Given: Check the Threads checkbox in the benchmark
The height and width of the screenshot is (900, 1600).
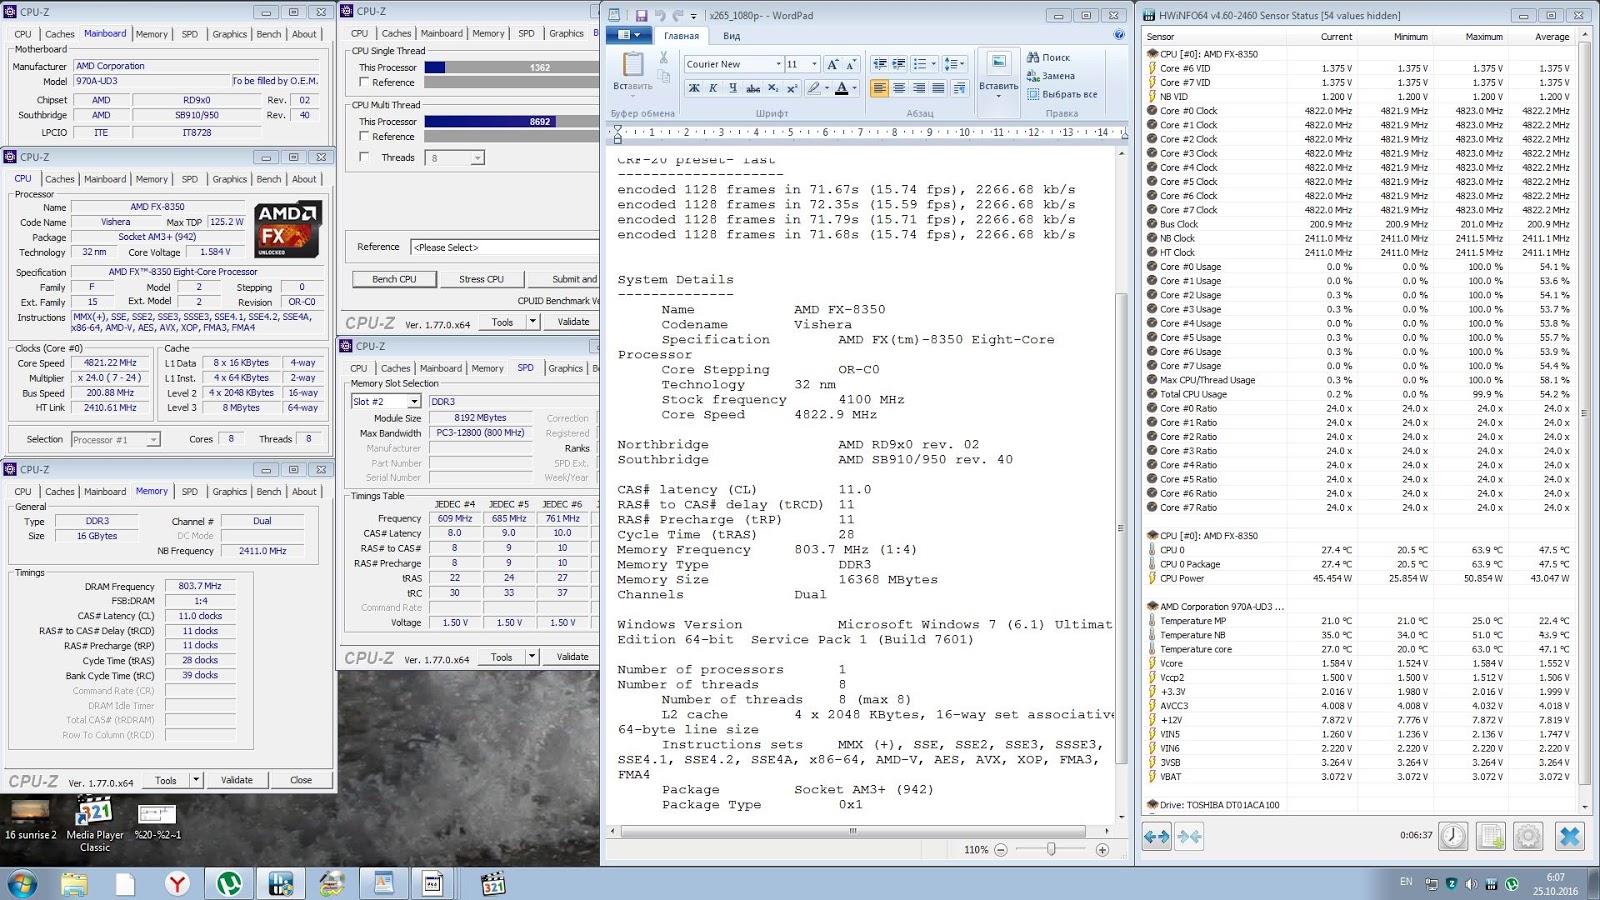Looking at the screenshot, I should coord(364,157).
